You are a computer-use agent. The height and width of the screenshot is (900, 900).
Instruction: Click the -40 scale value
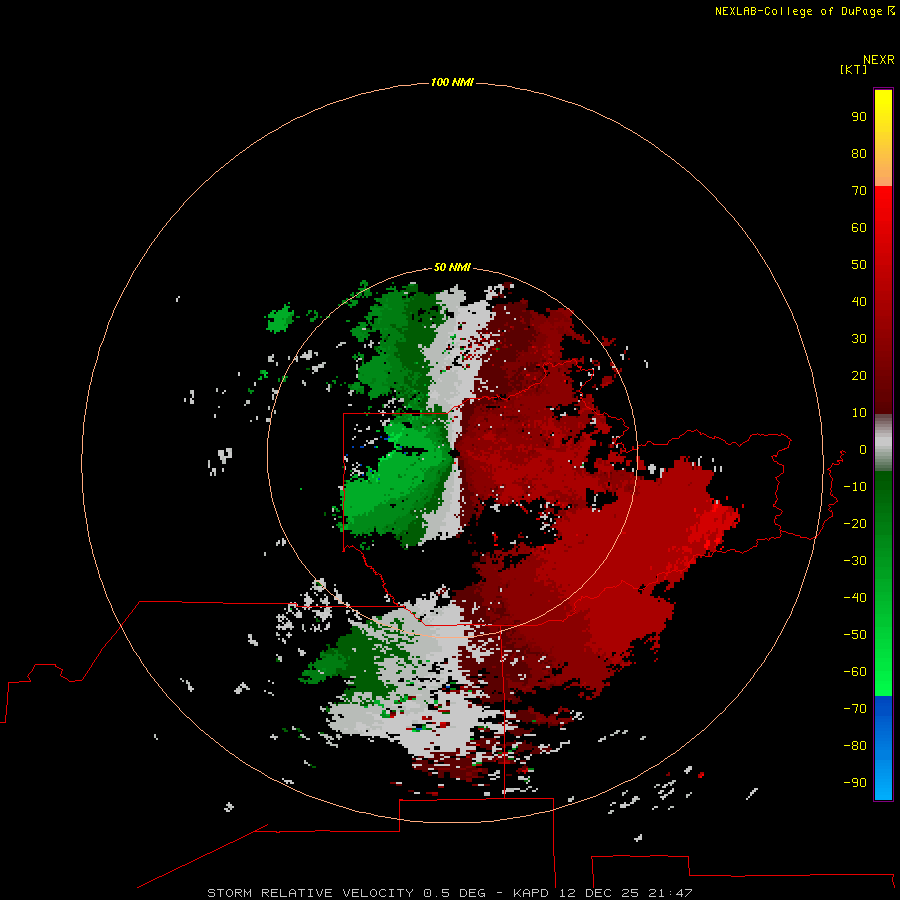[x=855, y=598]
